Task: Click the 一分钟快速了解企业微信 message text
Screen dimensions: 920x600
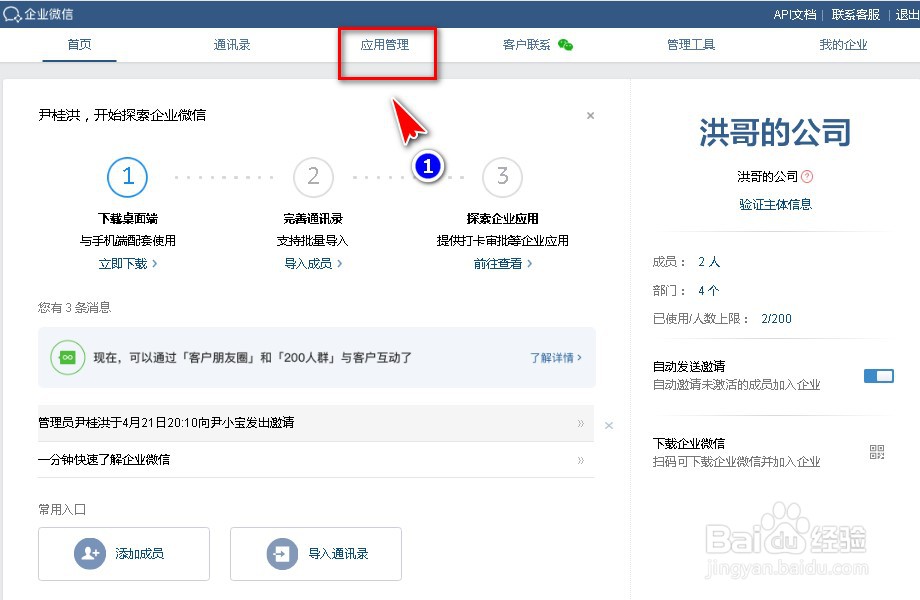Action: tap(104, 460)
